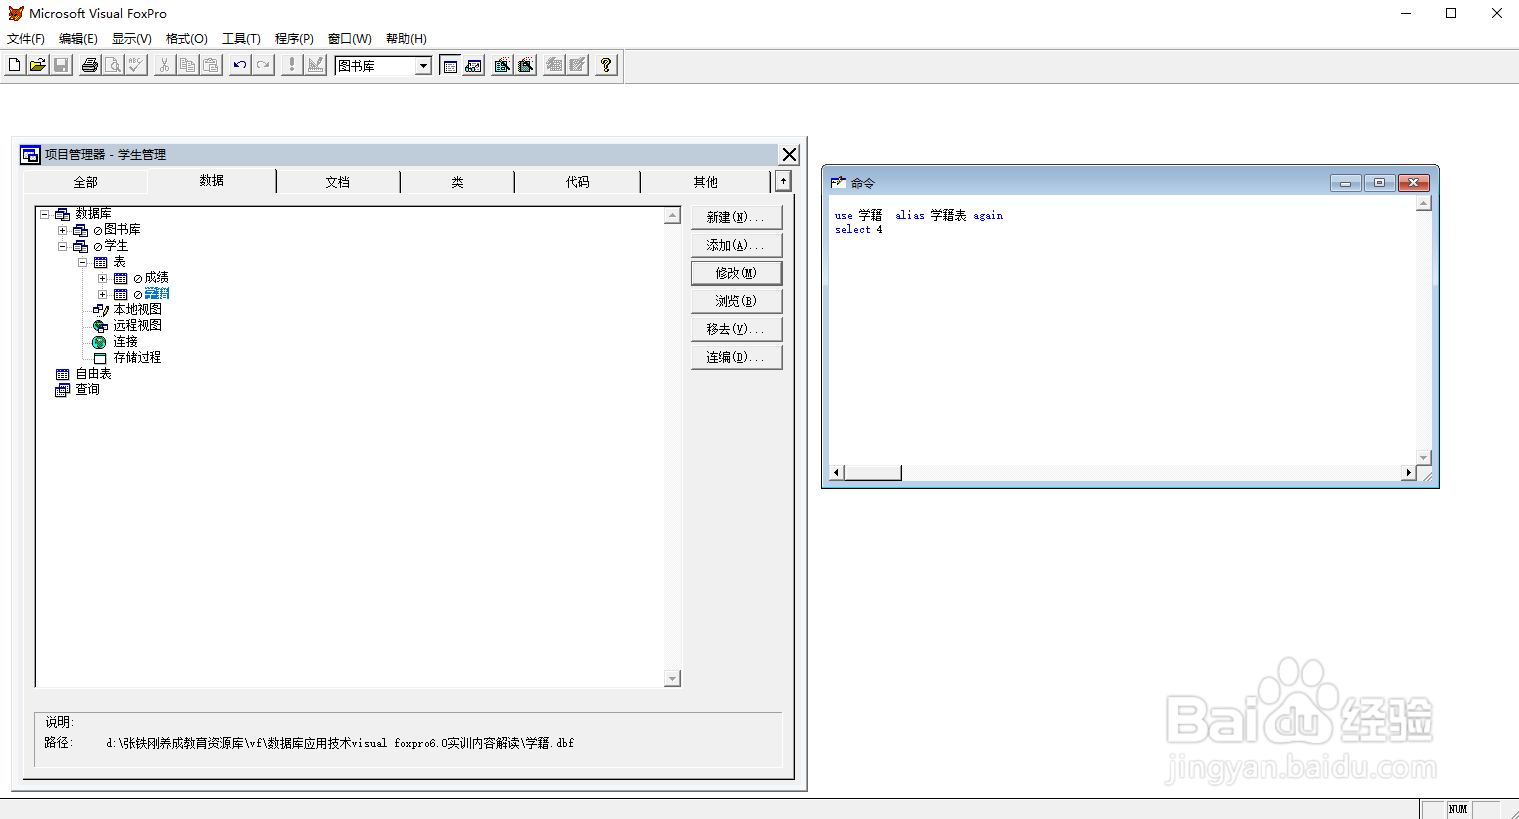Run the ABC spelling check icon

[x=136, y=65]
